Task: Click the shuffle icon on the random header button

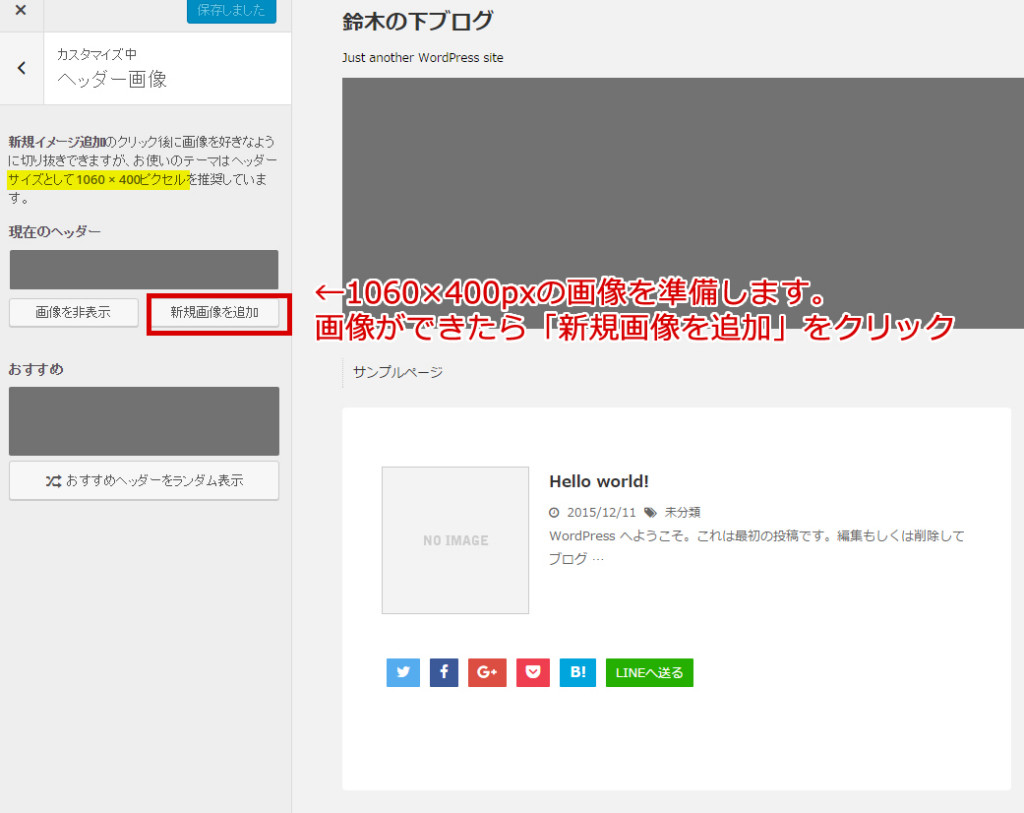Action: point(53,481)
